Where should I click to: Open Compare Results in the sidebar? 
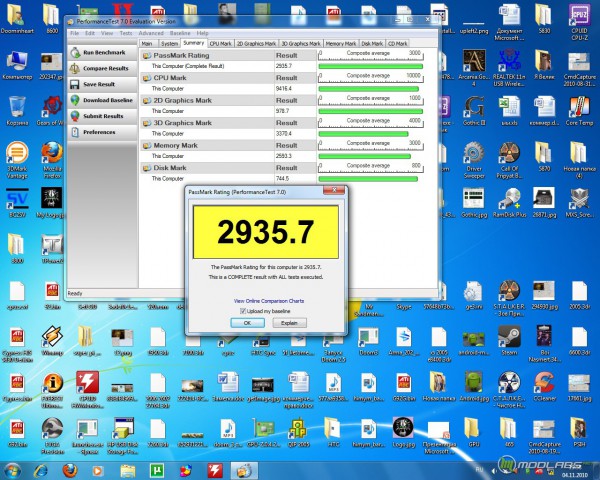102,69
